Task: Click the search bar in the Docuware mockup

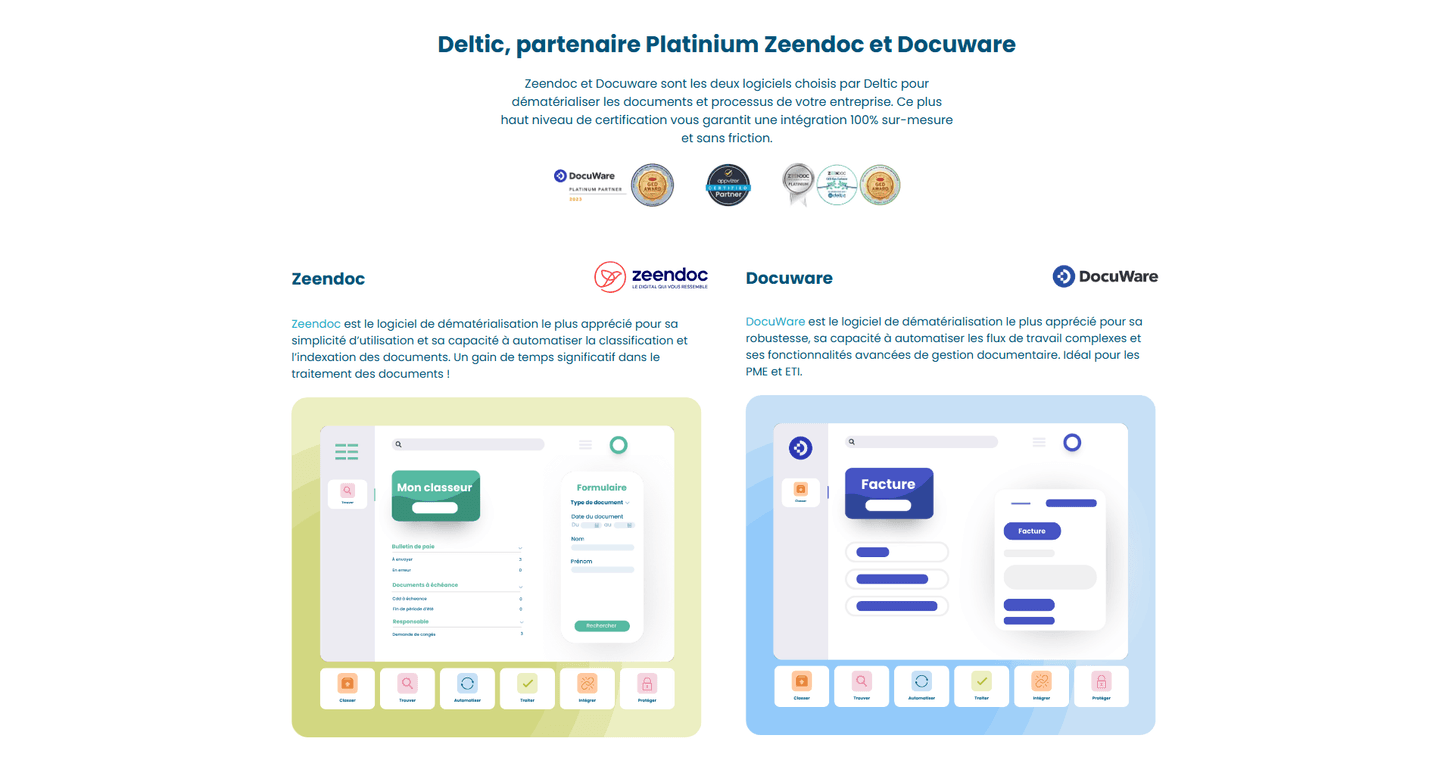Action: pos(922,441)
